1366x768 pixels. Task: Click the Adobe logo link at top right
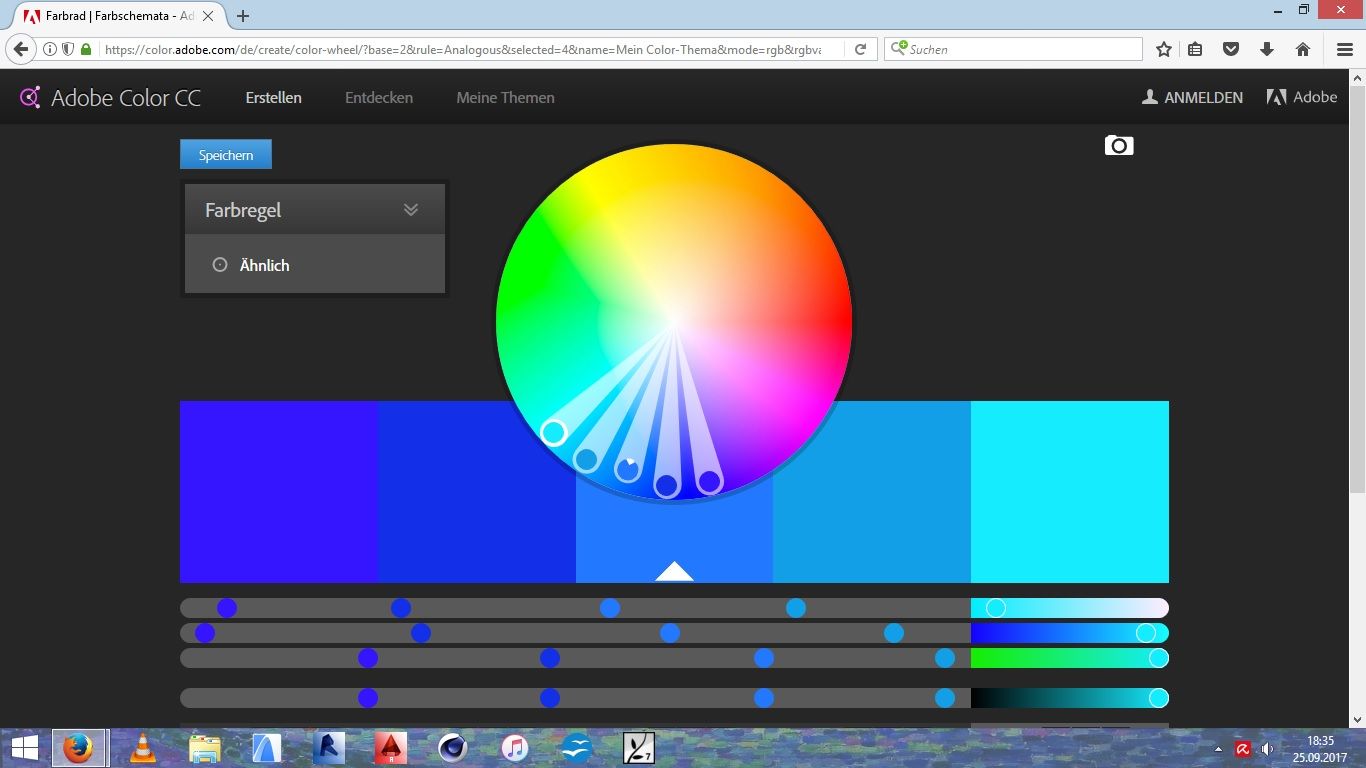pos(1302,97)
